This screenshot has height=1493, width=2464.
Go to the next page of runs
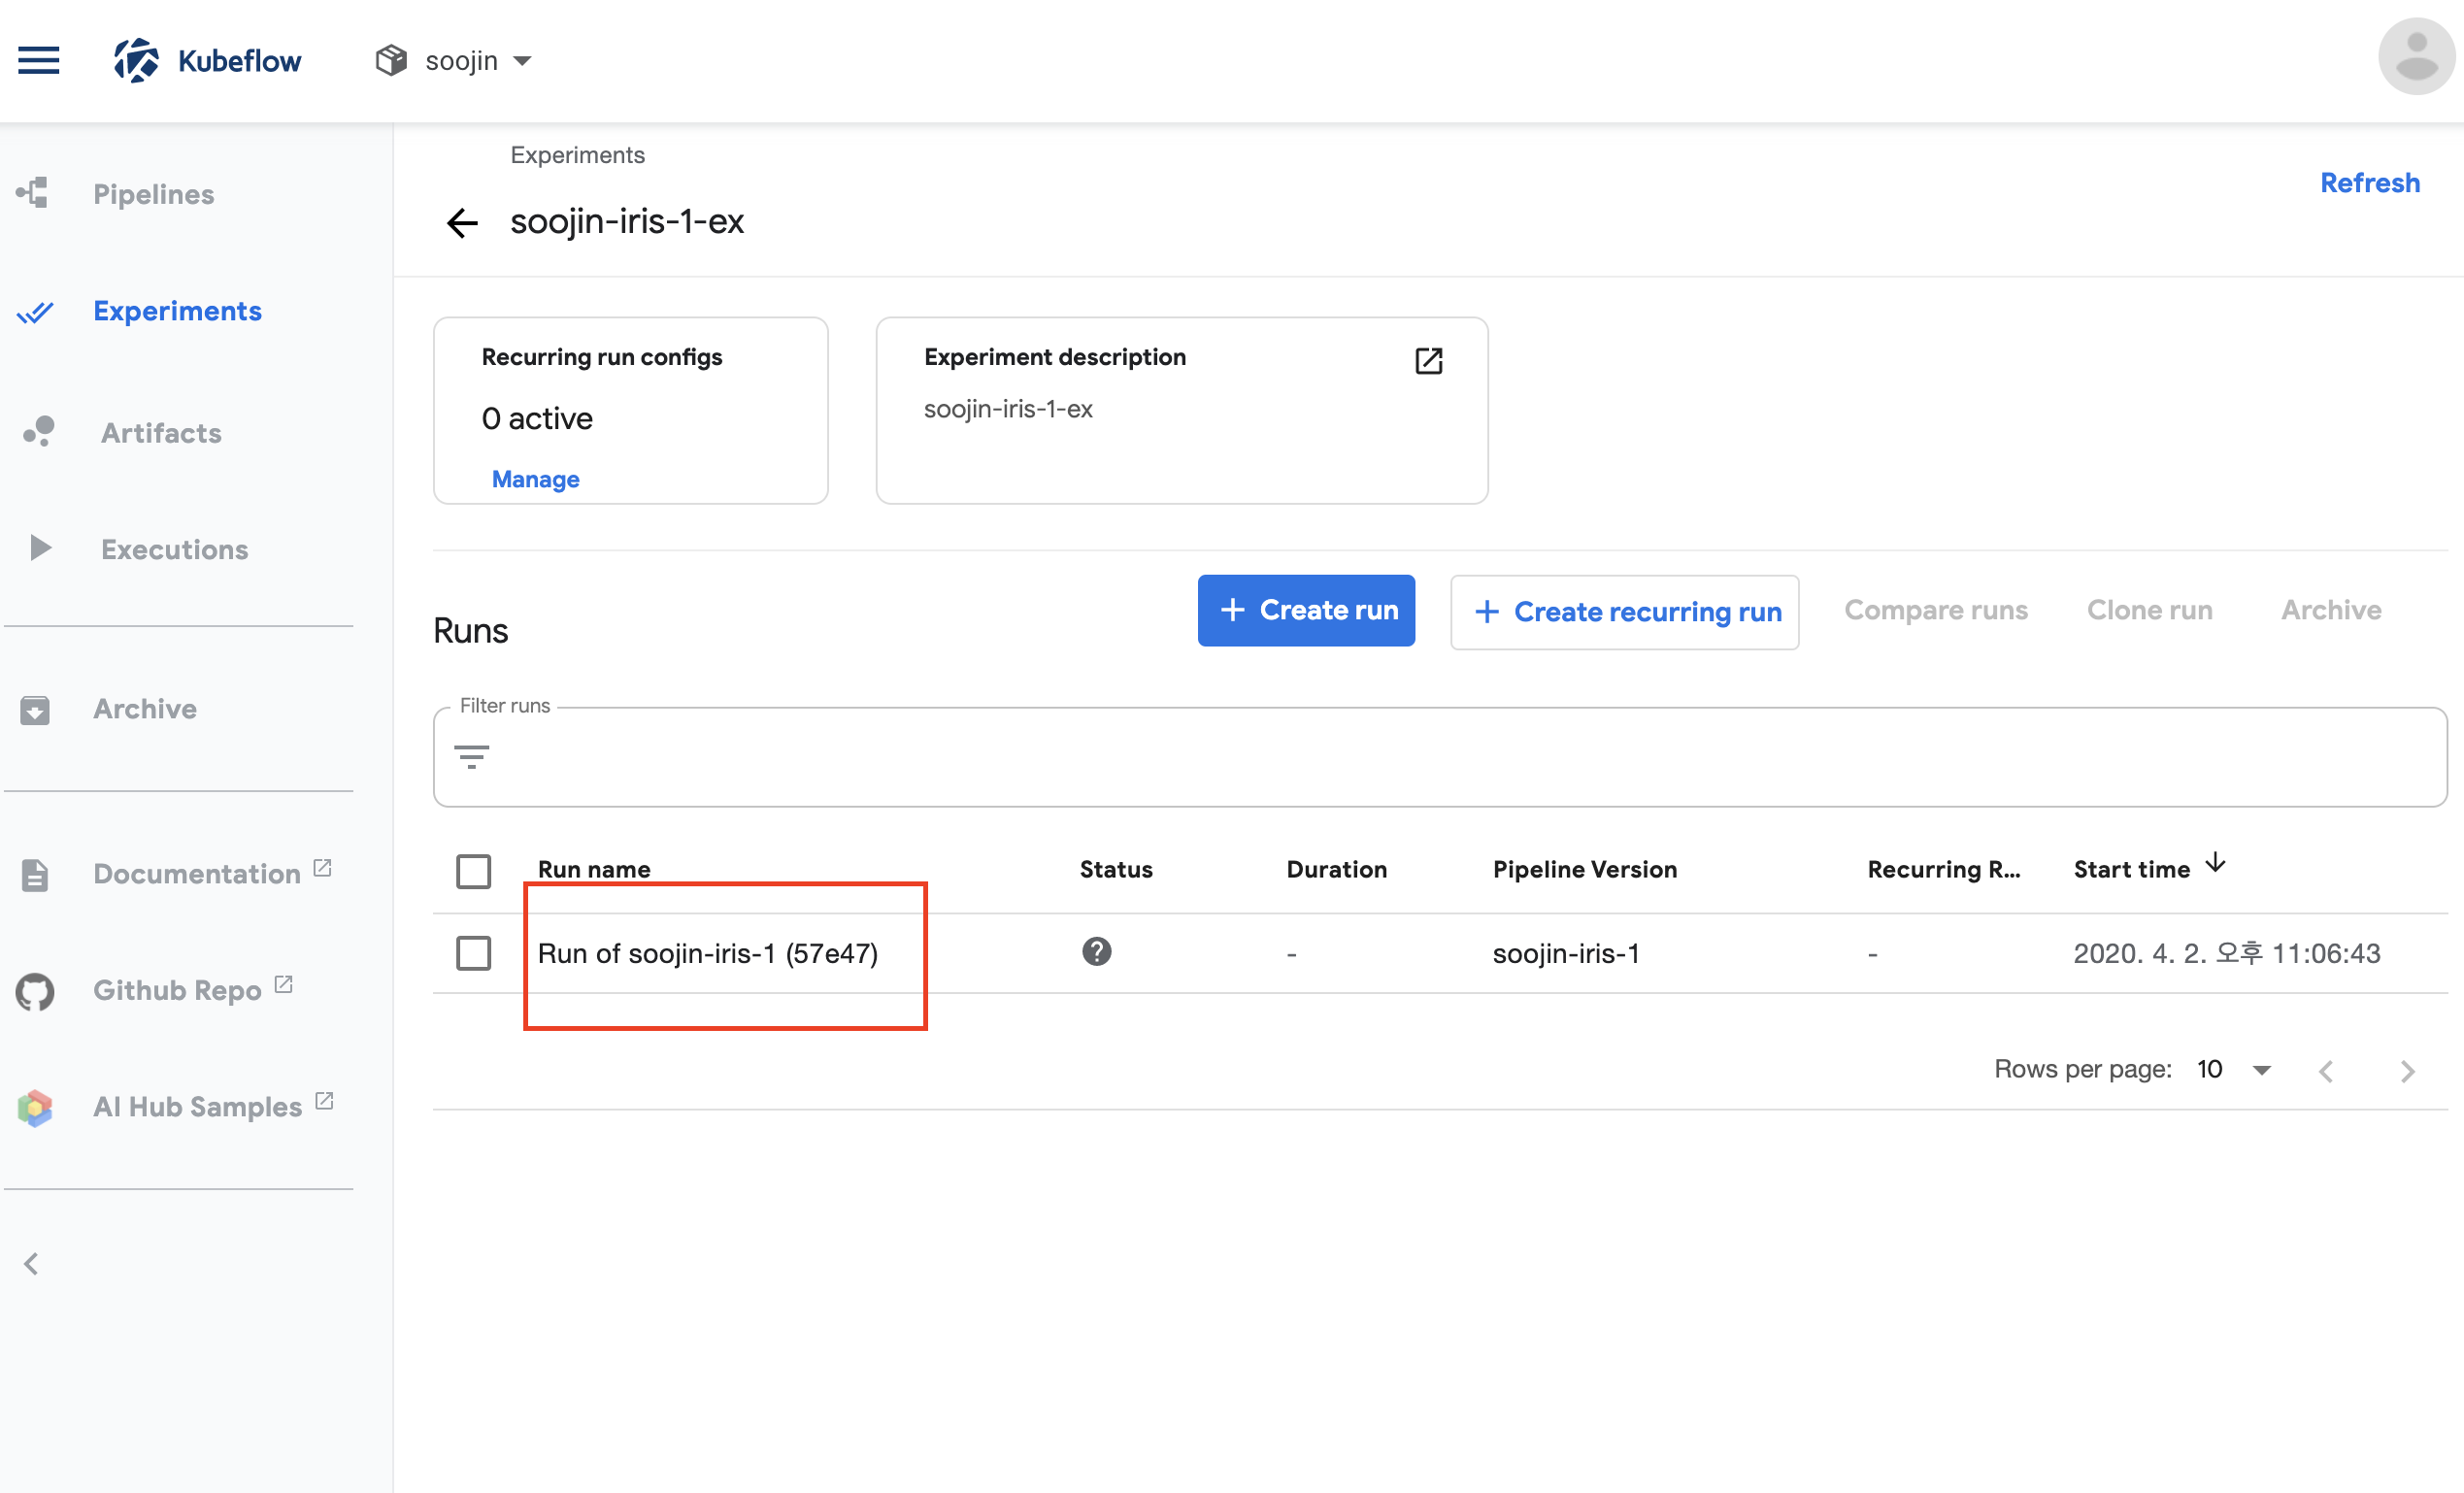pyautogui.click(x=2407, y=1071)
